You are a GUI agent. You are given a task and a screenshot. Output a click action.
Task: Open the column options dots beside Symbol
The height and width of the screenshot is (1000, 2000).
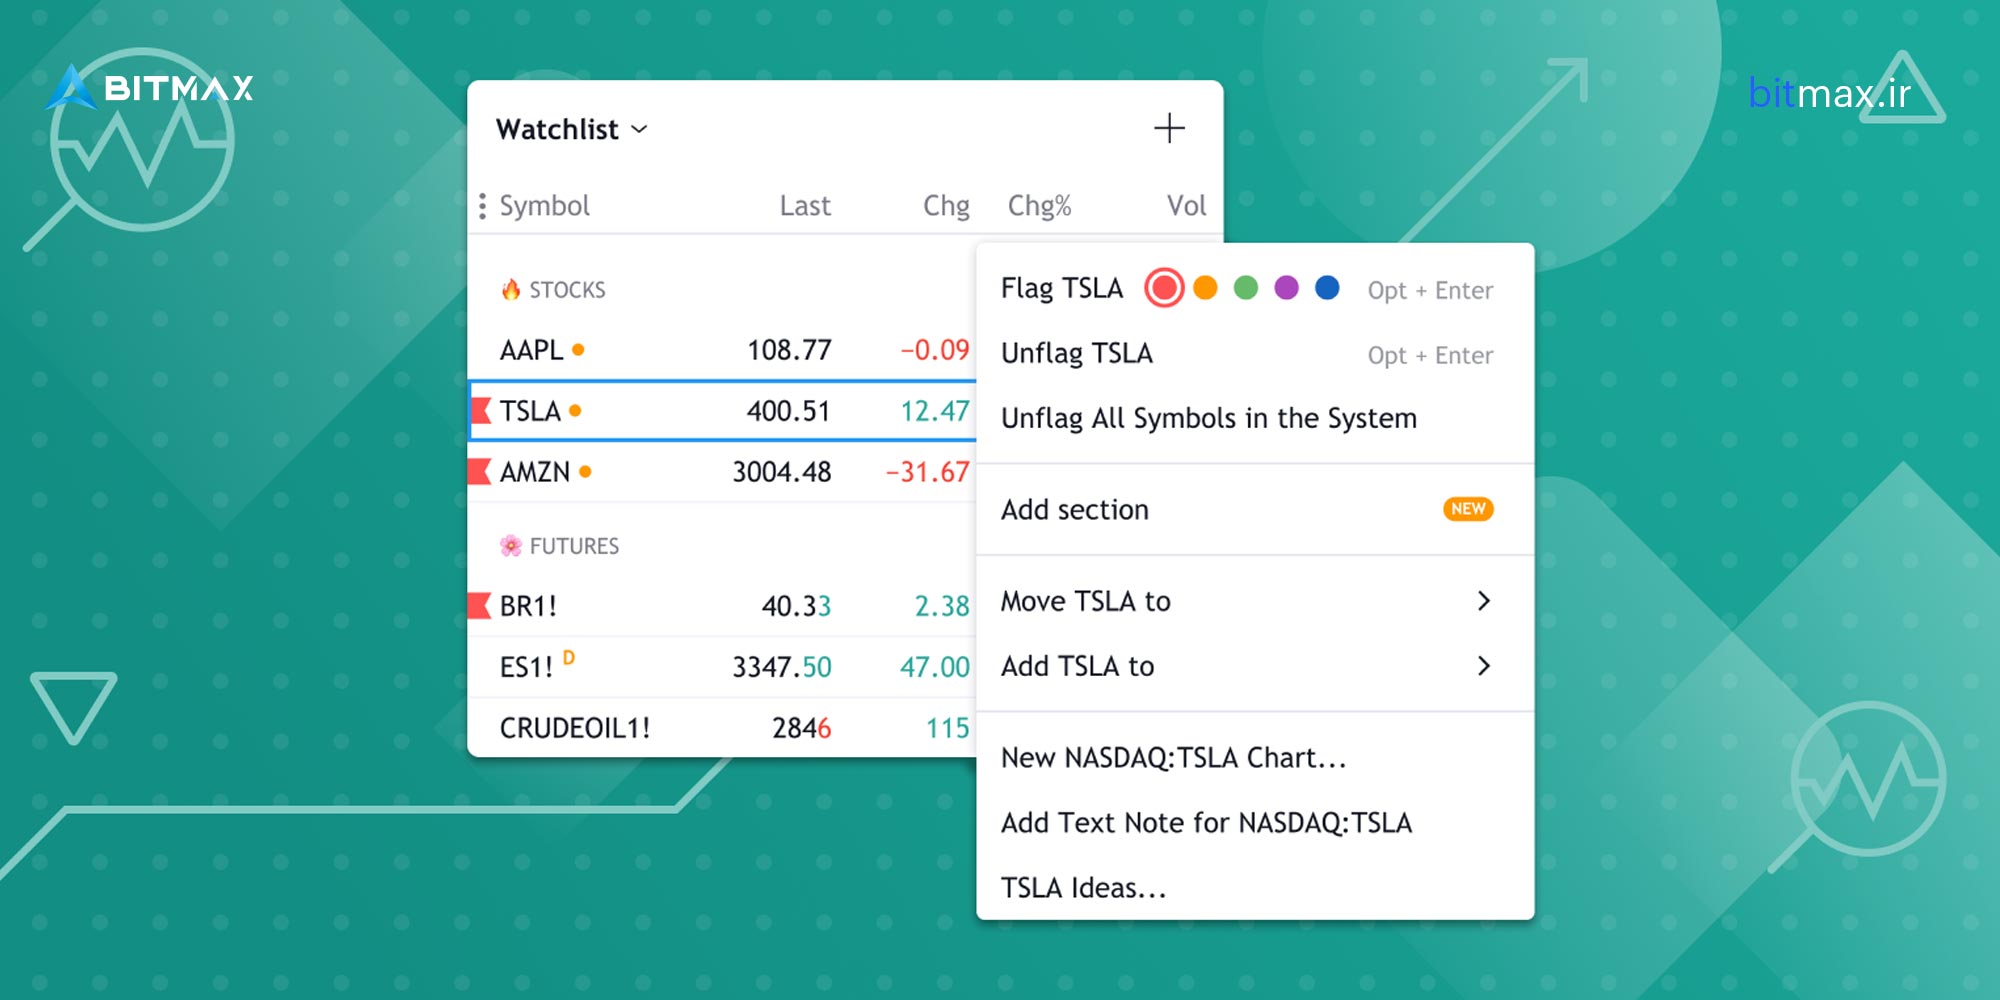(482, 206)
